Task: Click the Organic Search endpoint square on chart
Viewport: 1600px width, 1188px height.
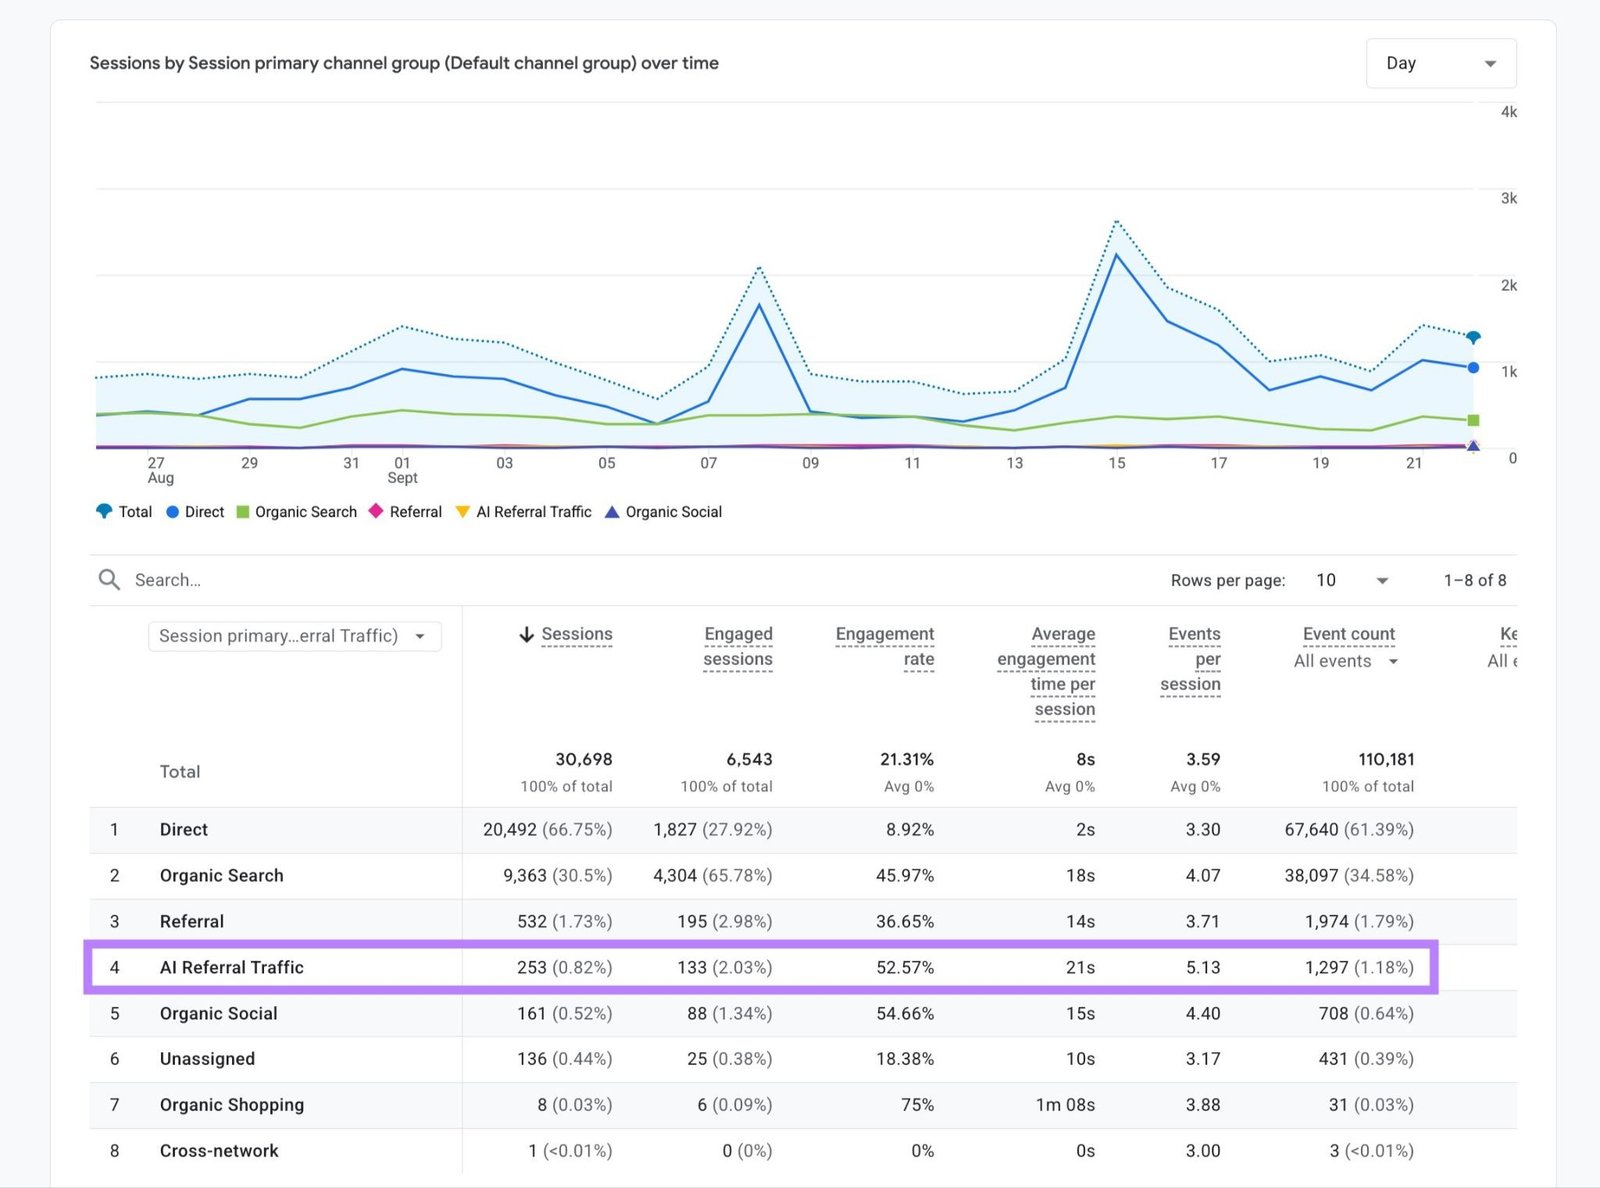Action: tap(1473, 420)
